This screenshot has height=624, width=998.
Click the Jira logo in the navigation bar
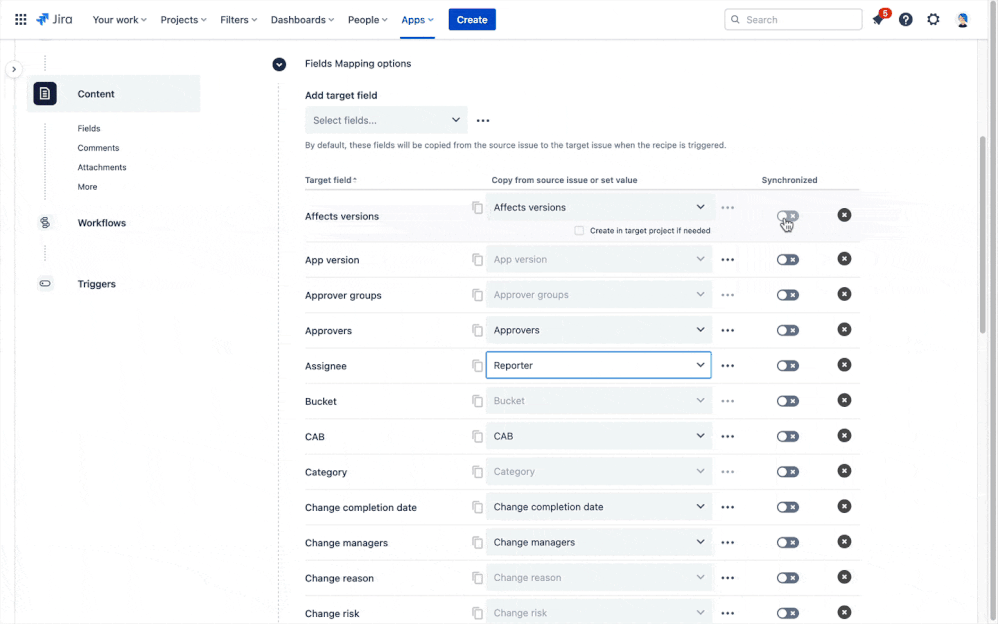click(55, 19)
